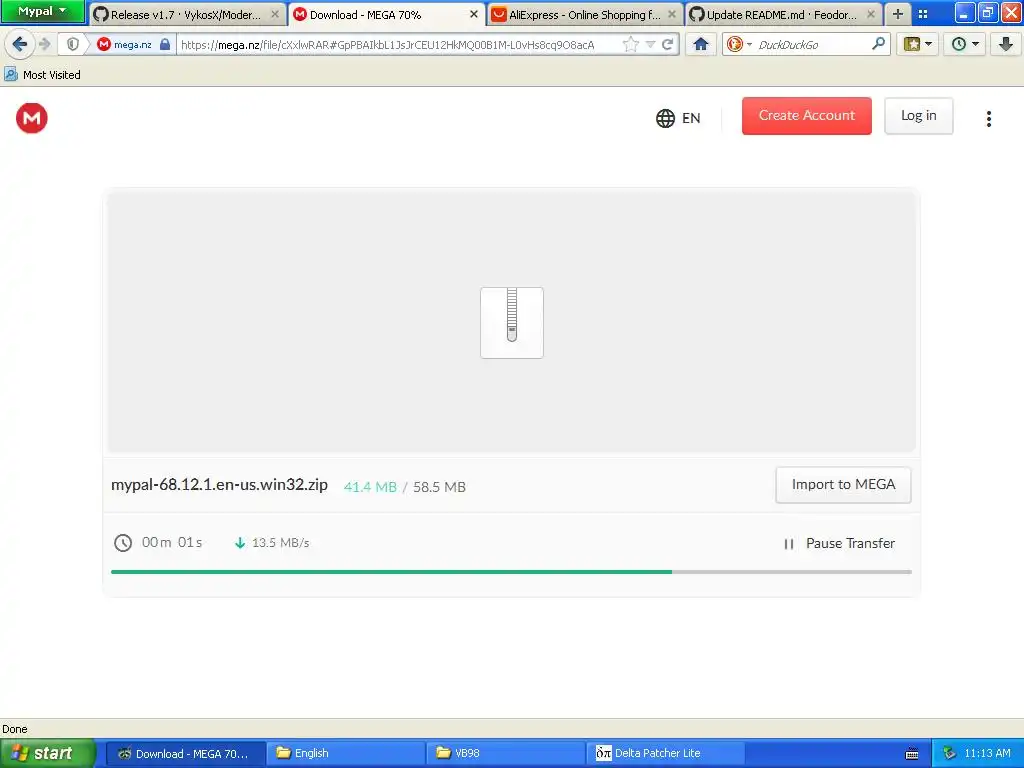Reload the page with the refresh icon
The image size is (1024, 768).
pyautogui.click(x=667, y=44)
